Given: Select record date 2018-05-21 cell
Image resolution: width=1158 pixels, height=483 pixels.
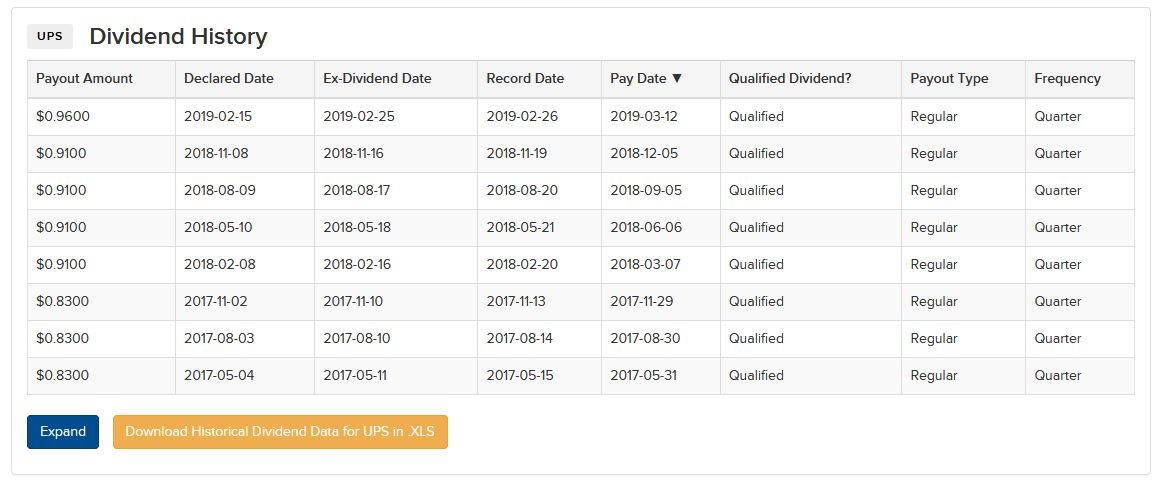Looking at the screenshot, I should [520, 228].
